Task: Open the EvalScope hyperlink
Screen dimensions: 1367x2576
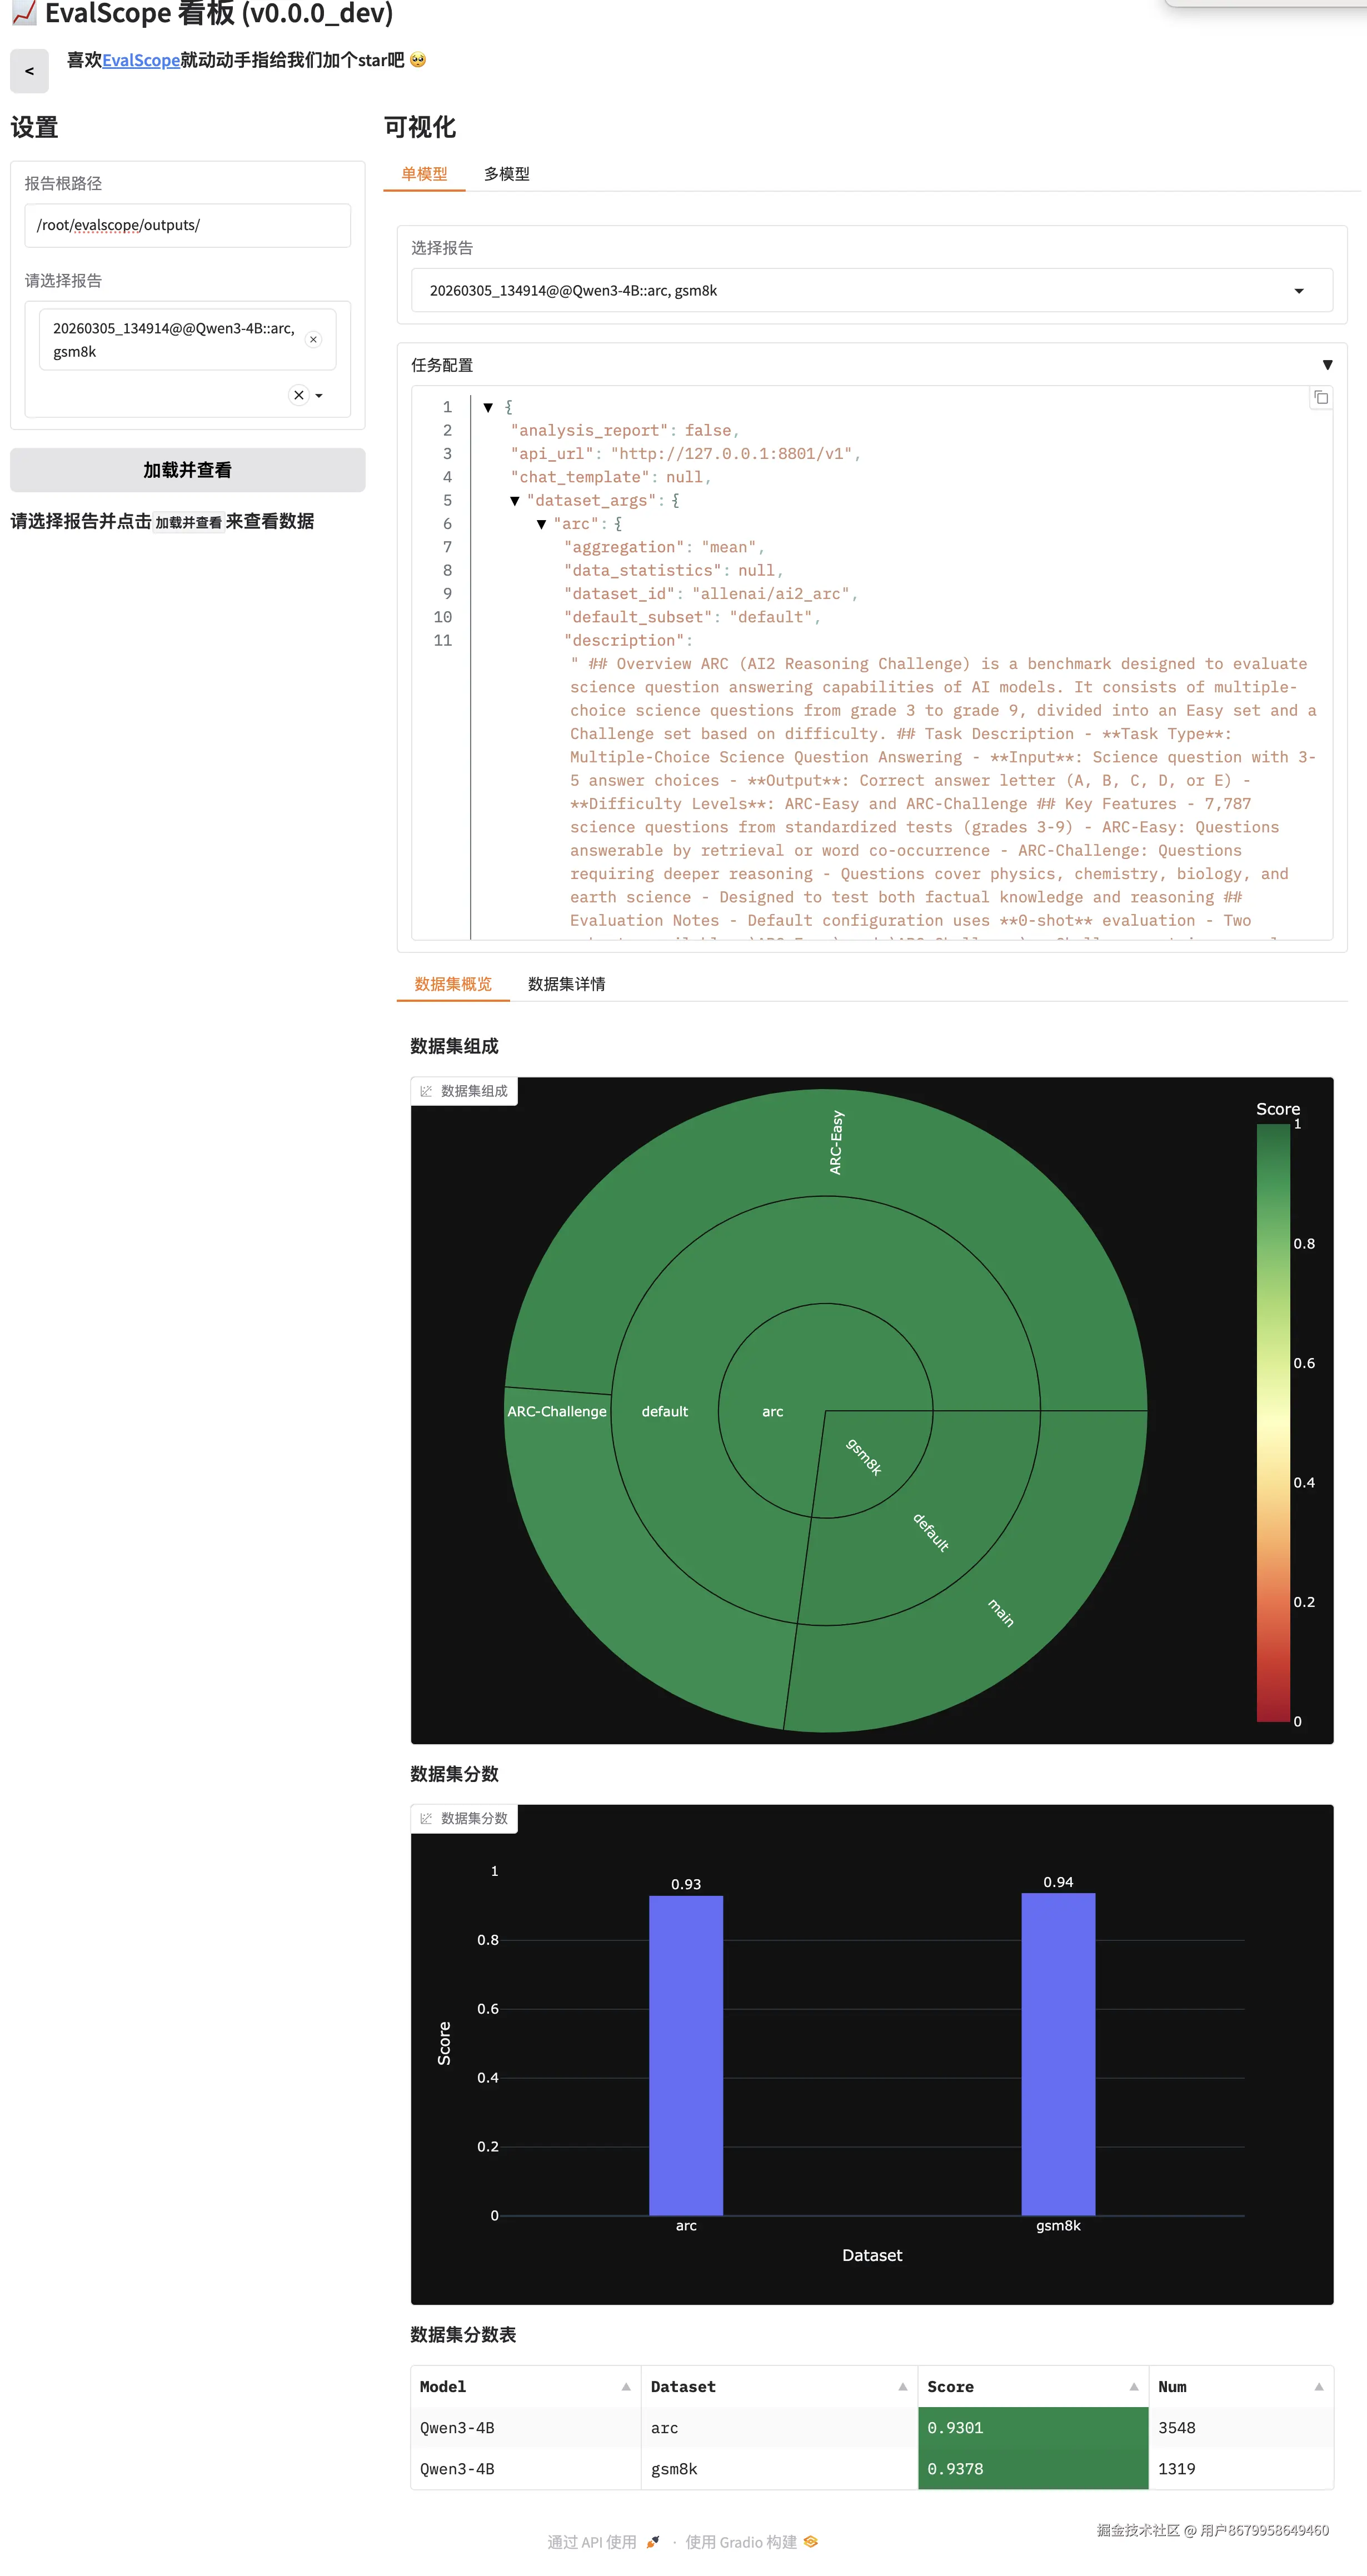Action: click(141, 60)
